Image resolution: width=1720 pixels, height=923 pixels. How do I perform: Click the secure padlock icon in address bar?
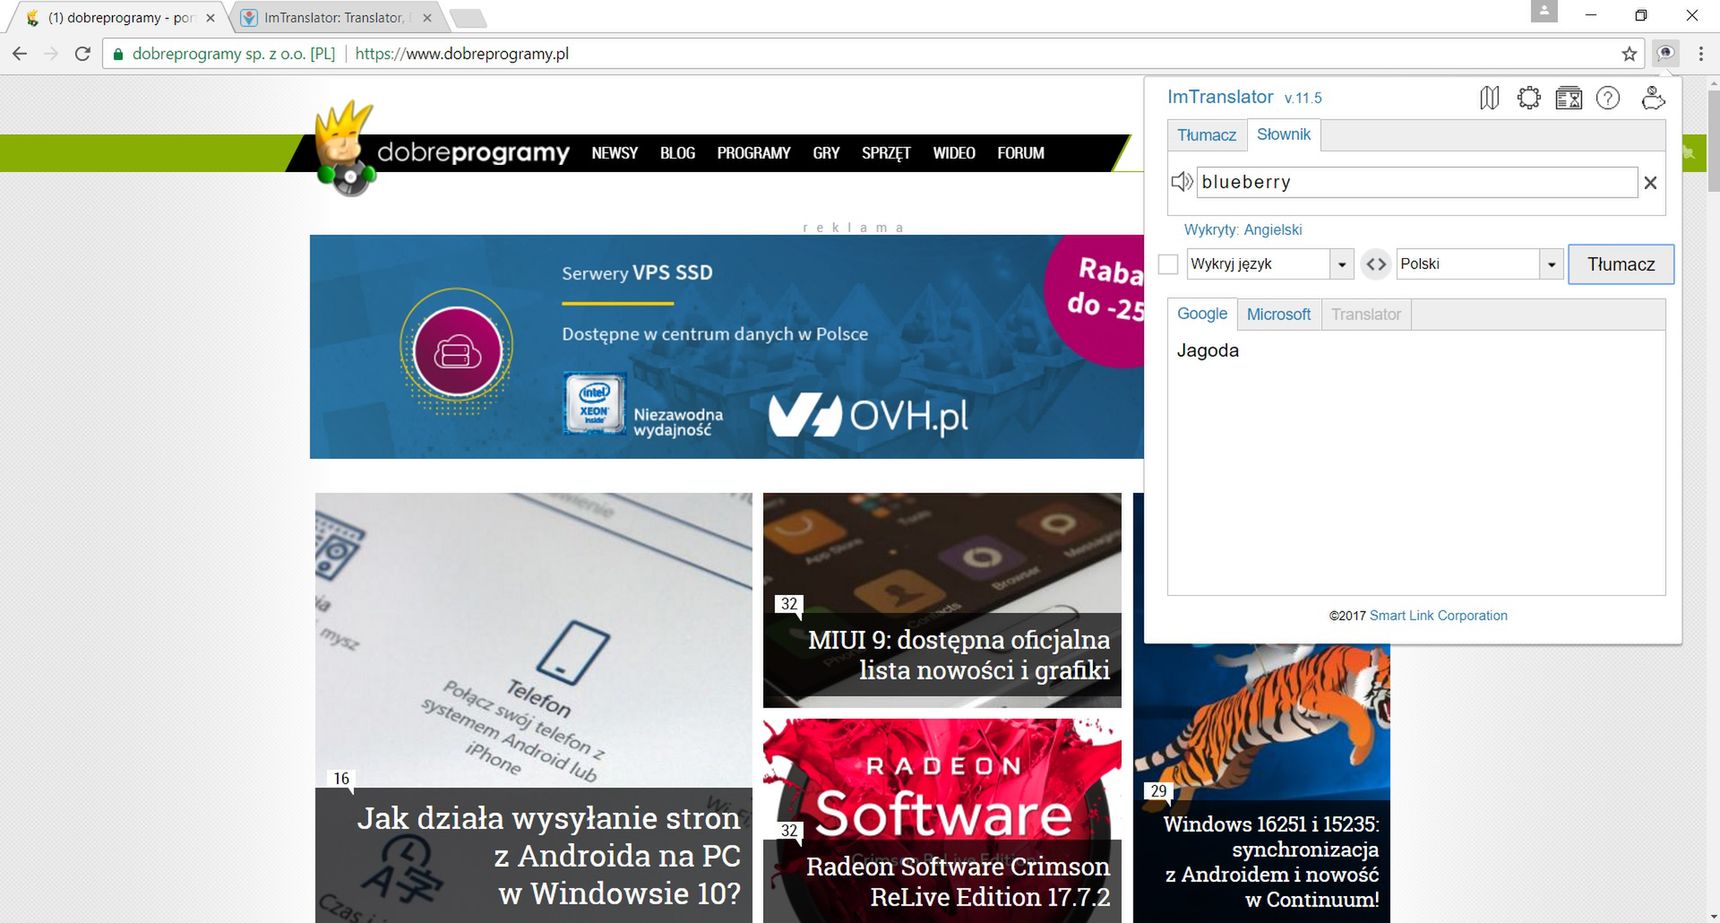pyautogui.click(x=118, y=54)
